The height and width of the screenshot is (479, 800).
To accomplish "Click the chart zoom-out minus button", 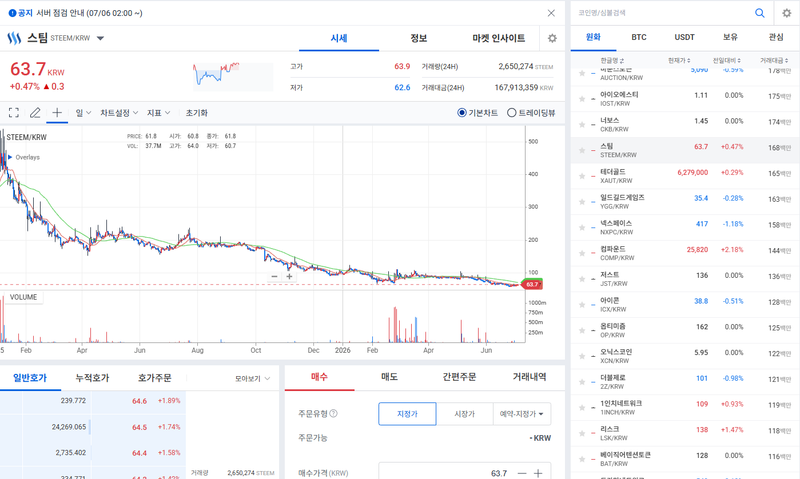I will pyautogui.click(x=274, y=276).
